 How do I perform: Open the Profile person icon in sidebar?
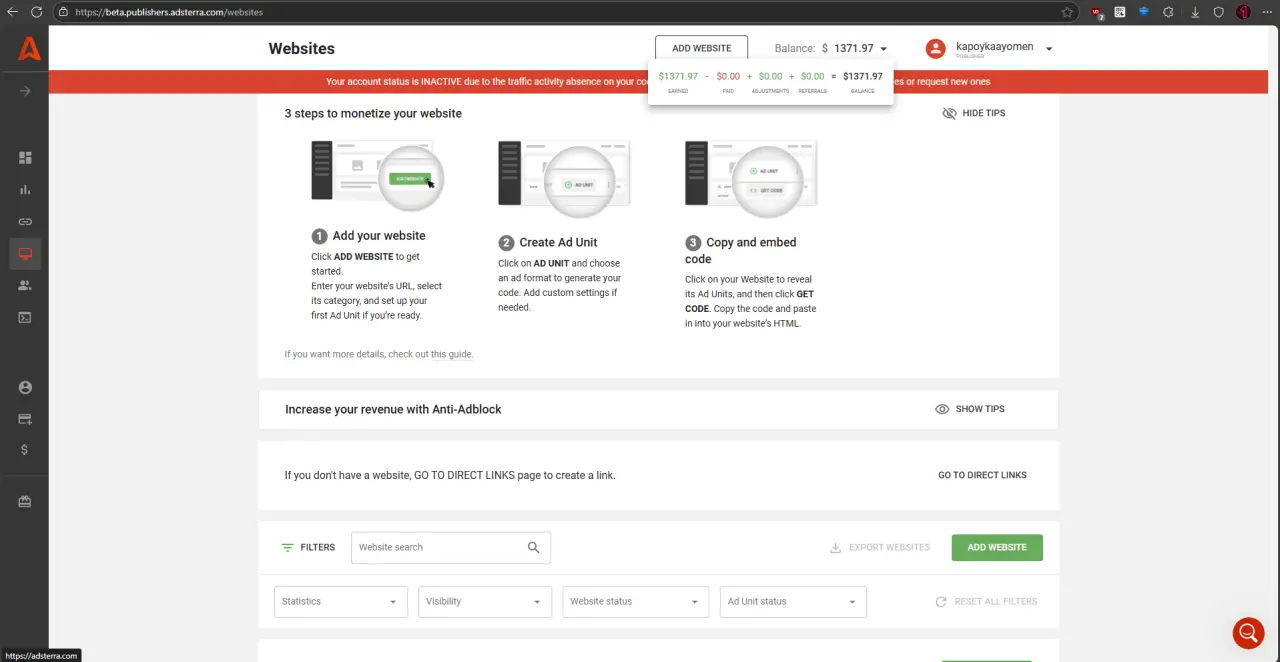25,388
